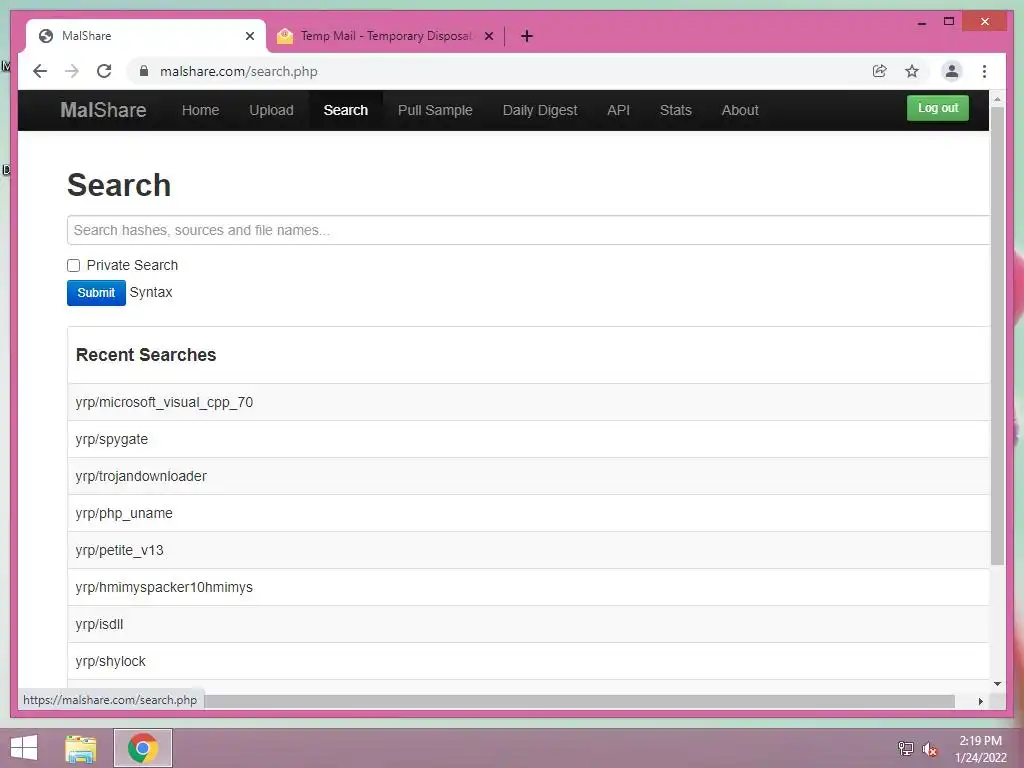Click recent search yrp/hmimyspacker10hmimys
Viewport: 1024px width, 768px height.
coord(164,587)
